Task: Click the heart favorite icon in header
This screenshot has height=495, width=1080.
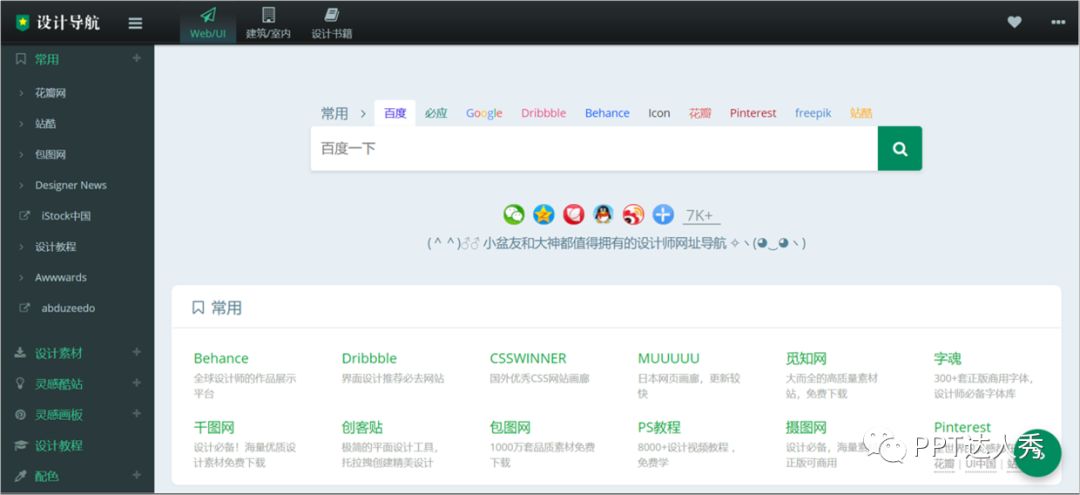Action: coord(1015,22)
